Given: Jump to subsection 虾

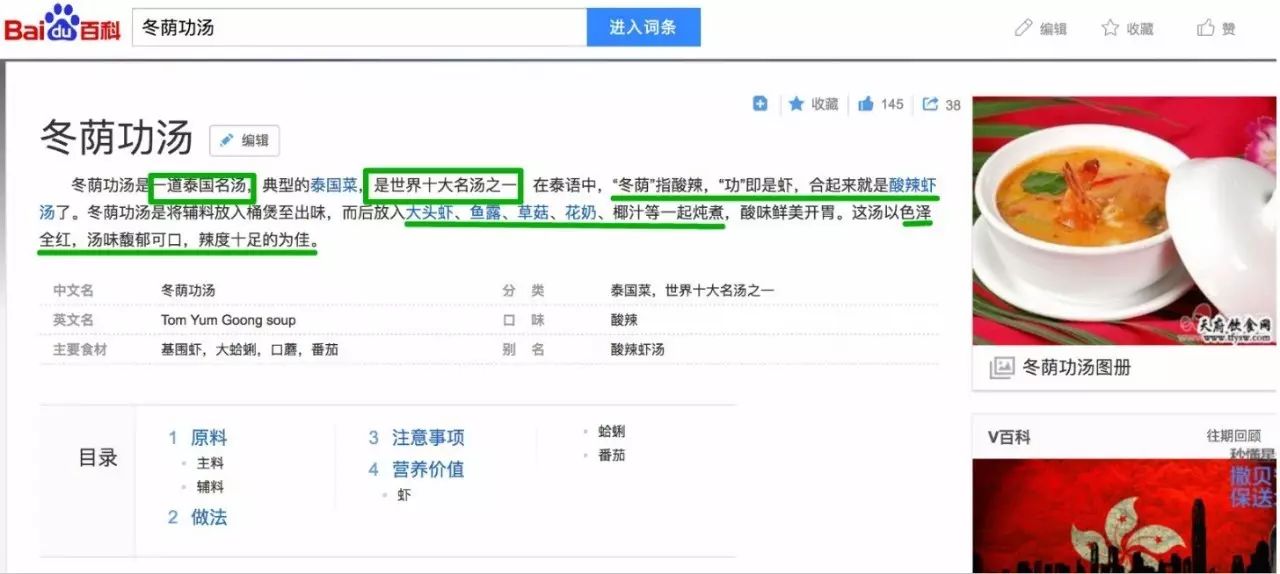Looking at the screenshot, I should coord(404,495).
